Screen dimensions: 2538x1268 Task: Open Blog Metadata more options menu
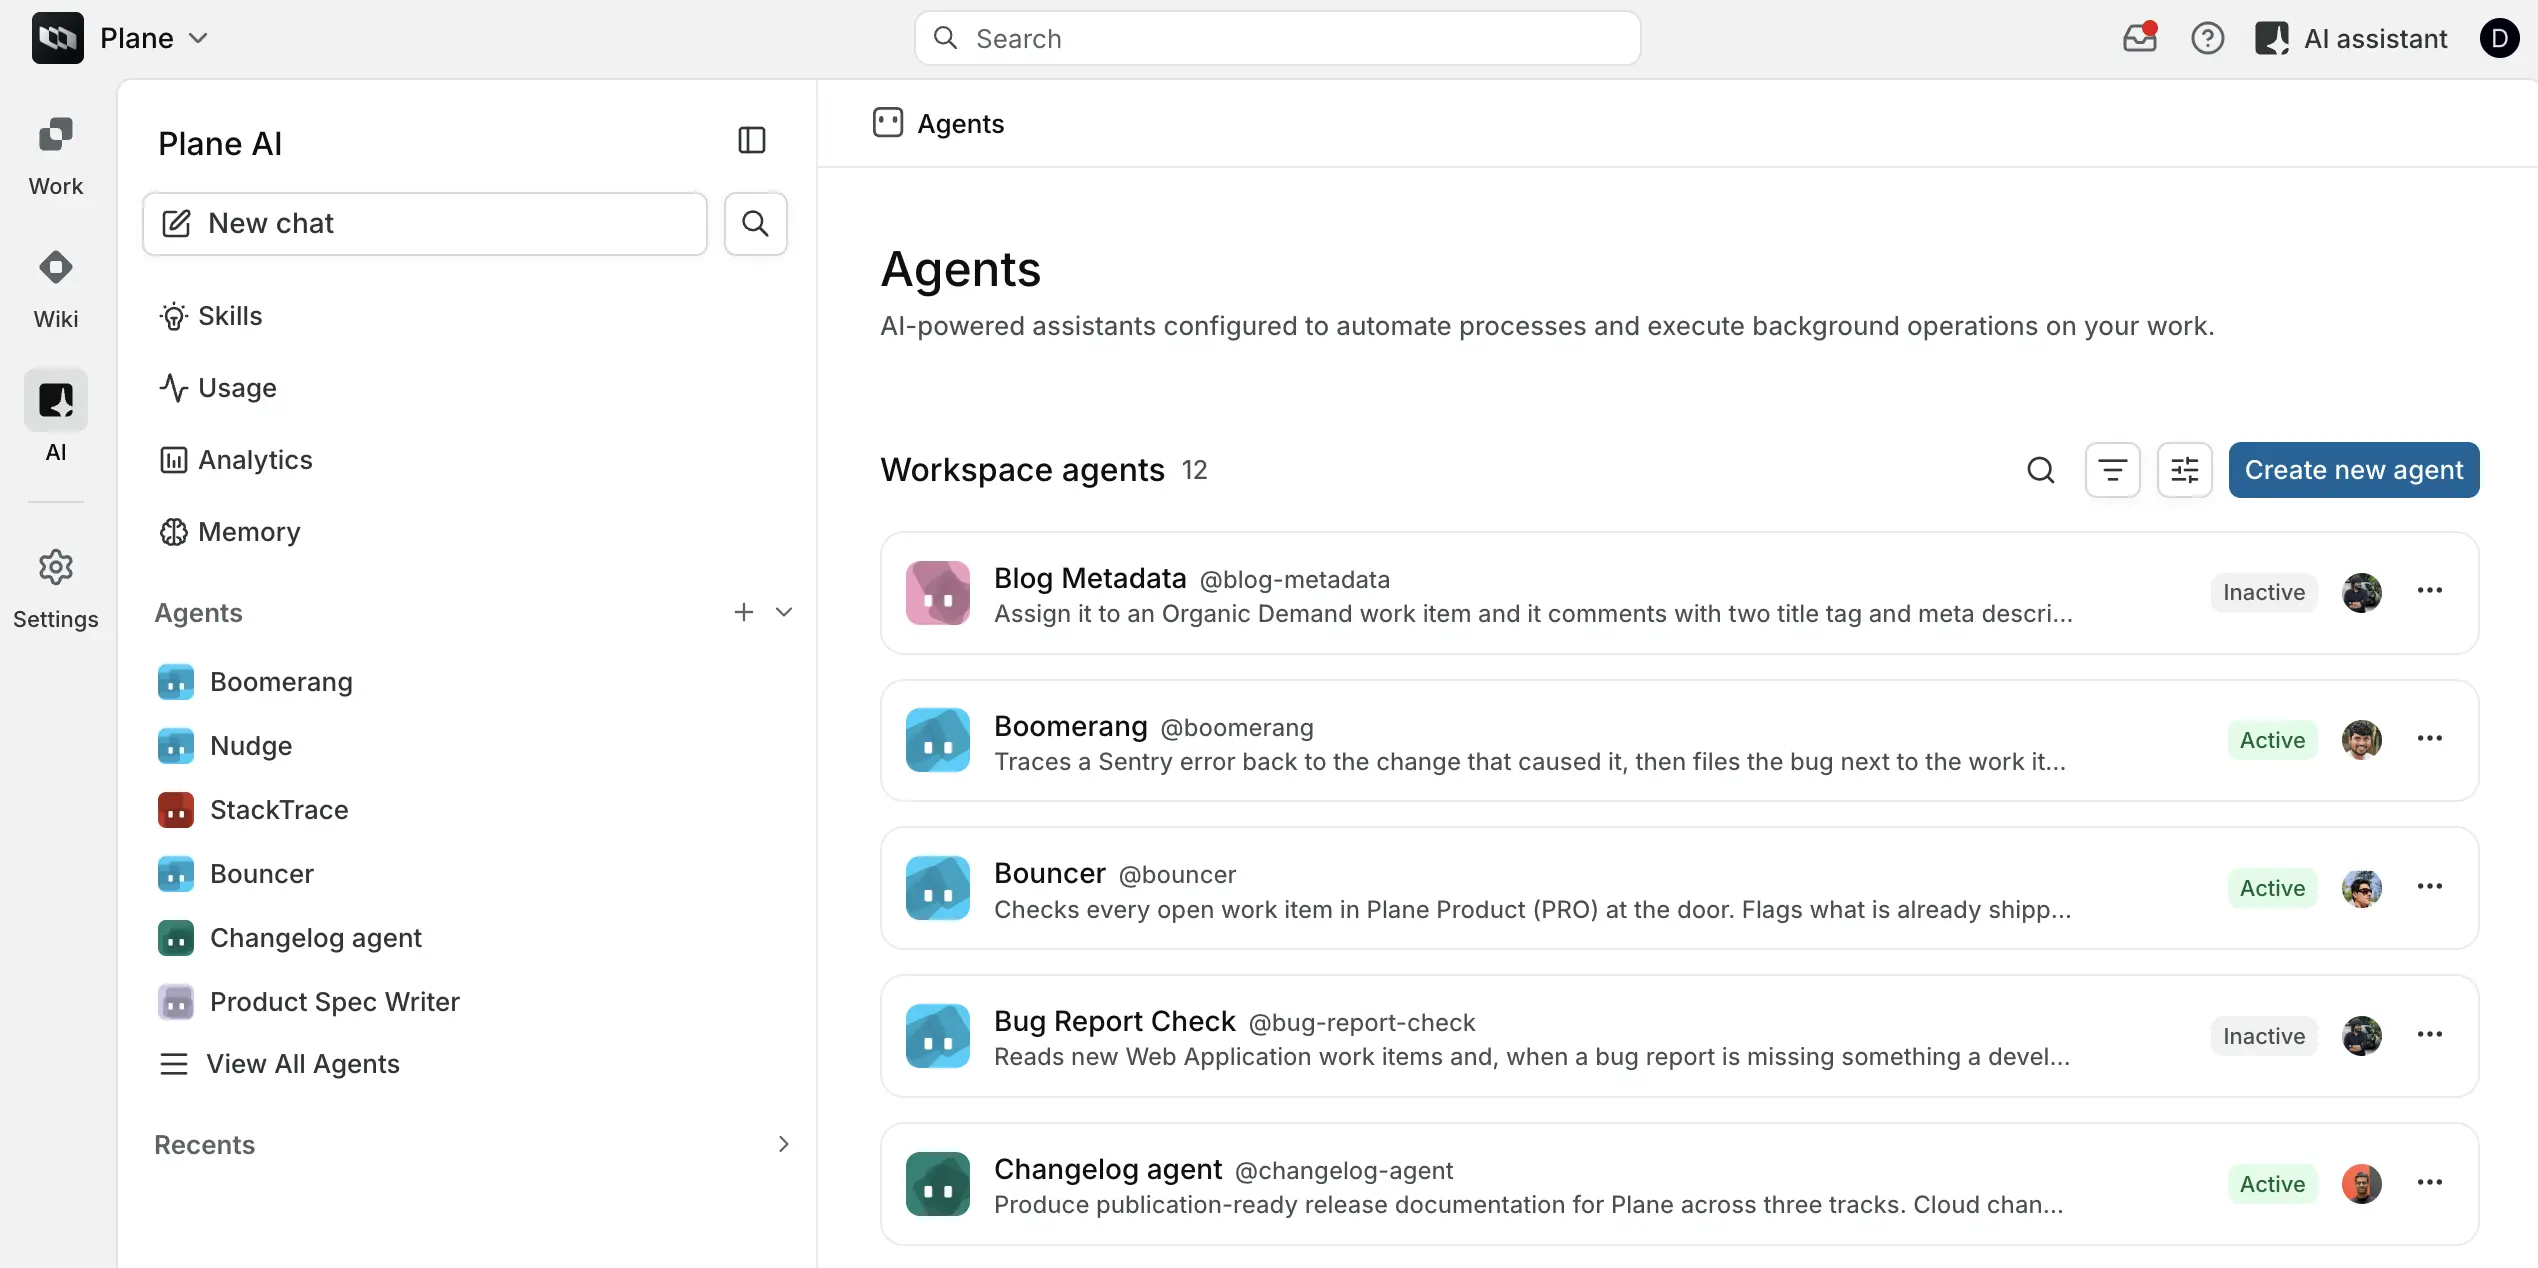coord(2429,591)
